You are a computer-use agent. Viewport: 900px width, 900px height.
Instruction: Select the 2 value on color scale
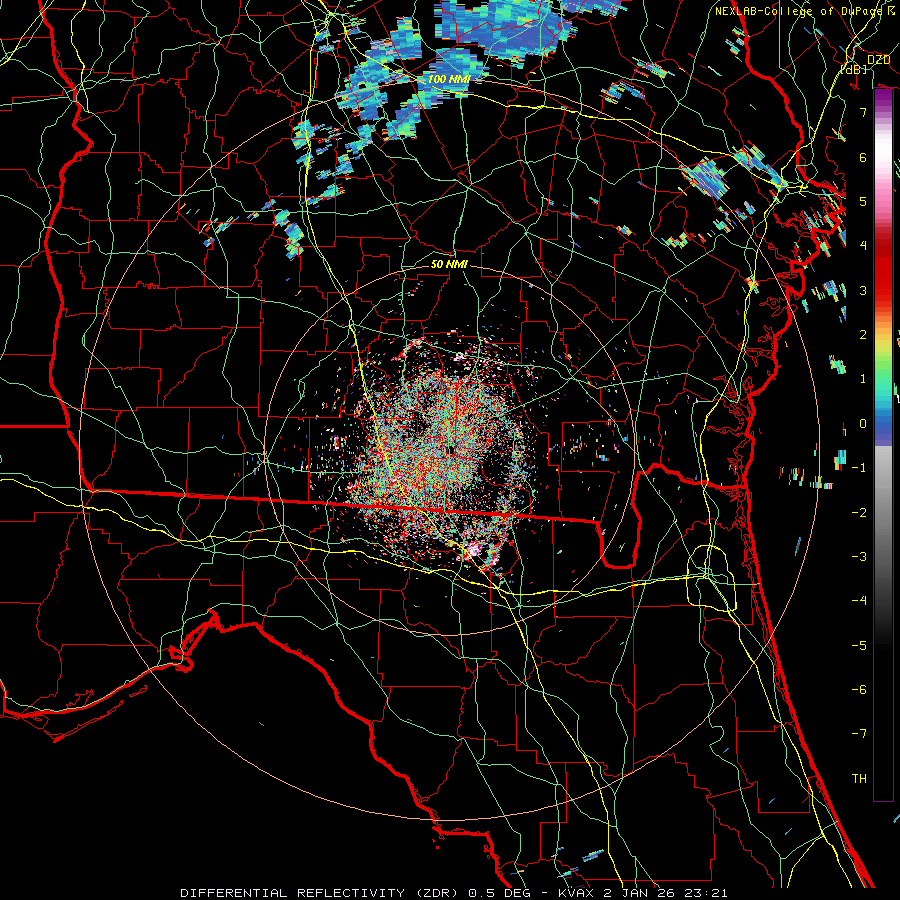pyautogui.click(x=863, y=334)
